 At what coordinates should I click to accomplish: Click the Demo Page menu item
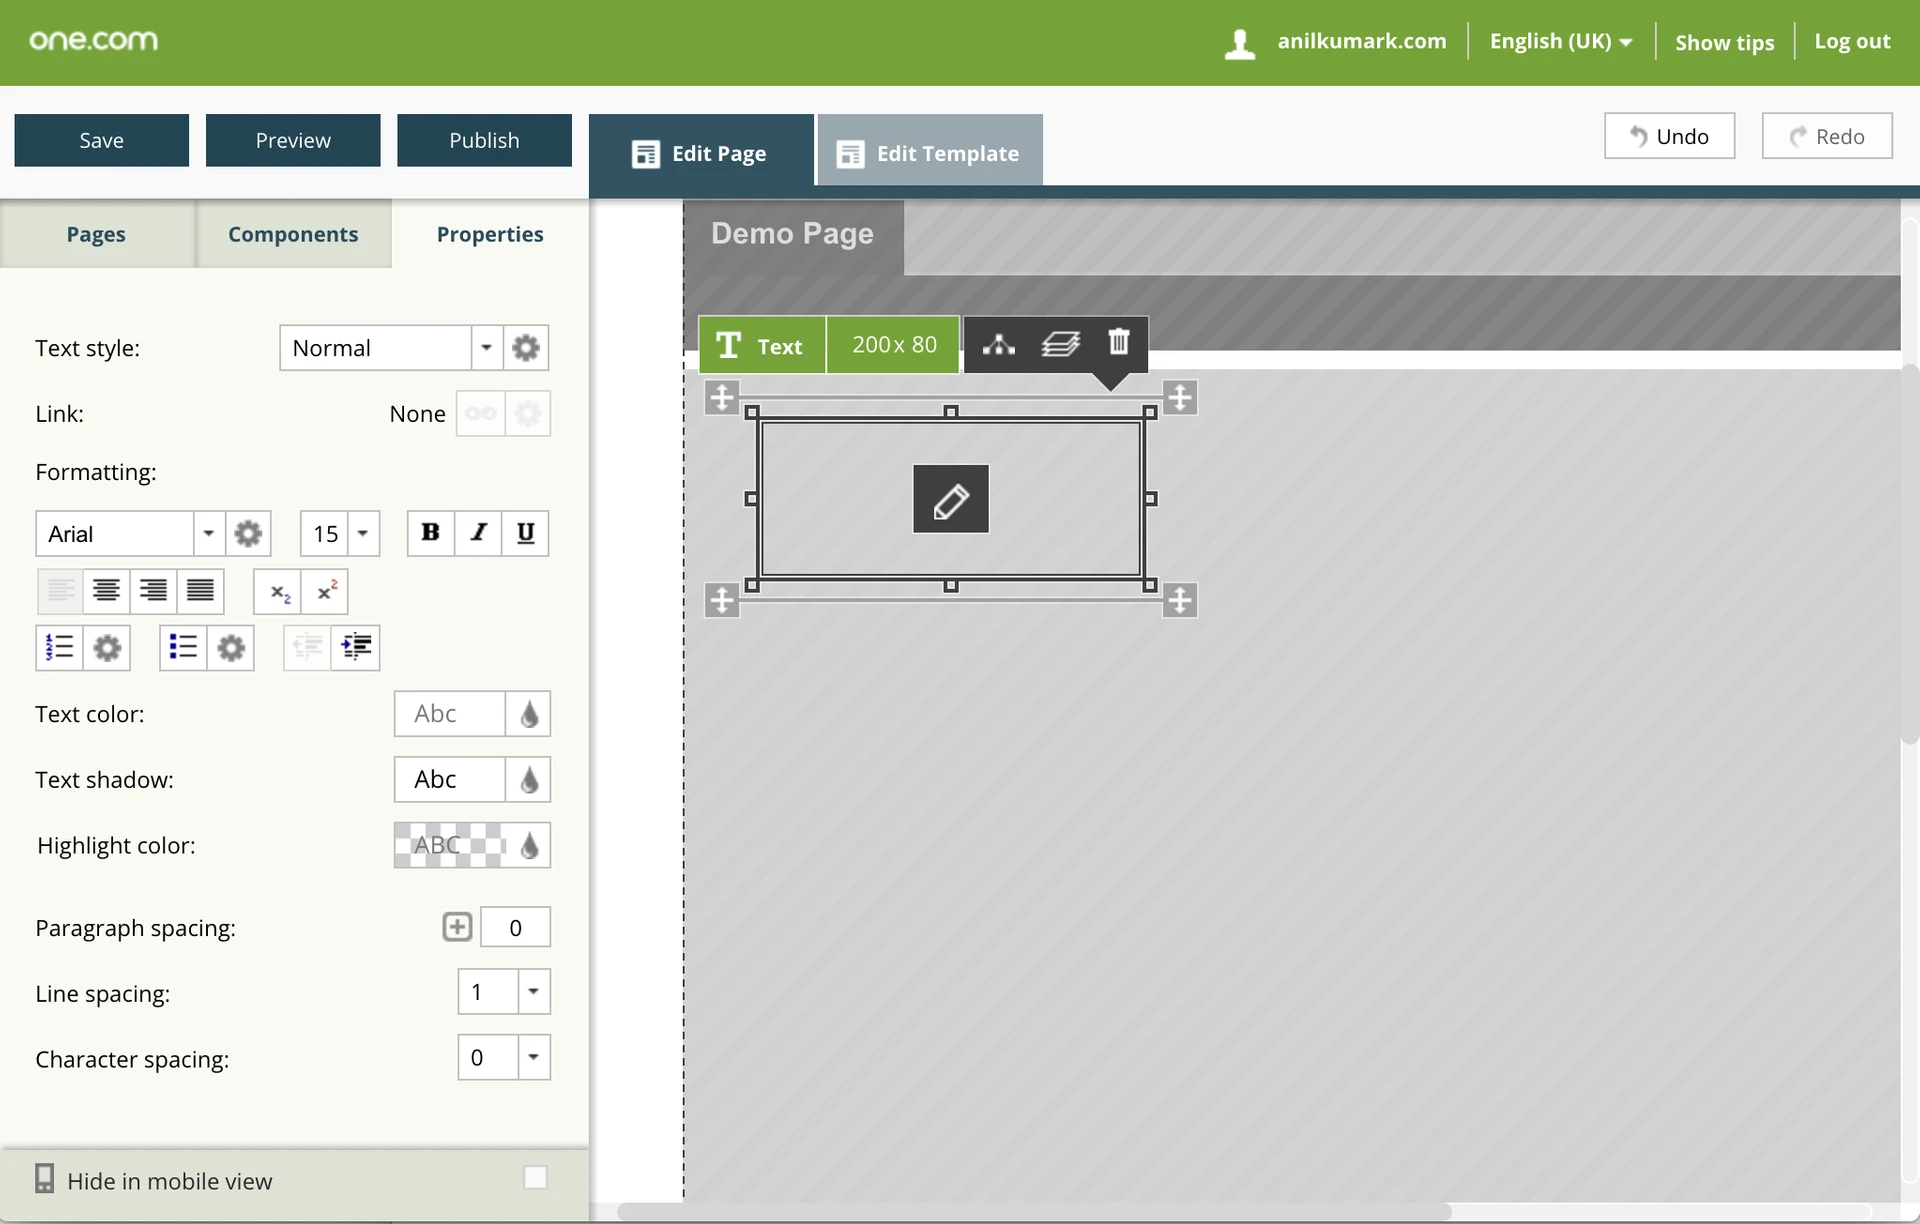(793, 234)
